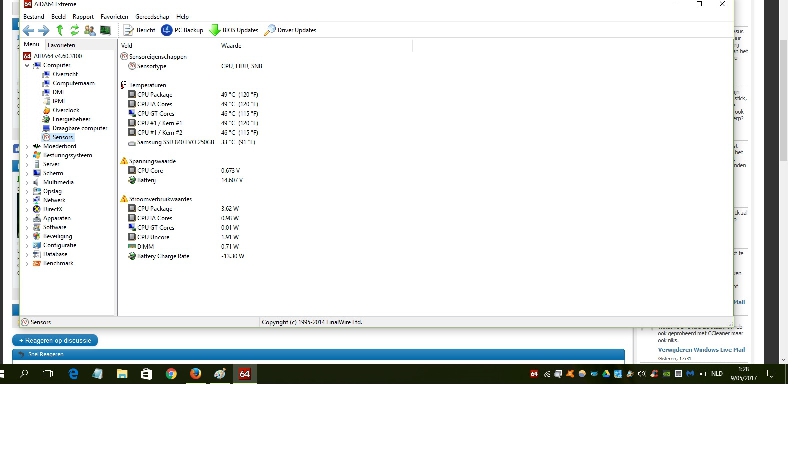800x450 pixels.
Task: Select the IPMI tree item
Action: 53,101
